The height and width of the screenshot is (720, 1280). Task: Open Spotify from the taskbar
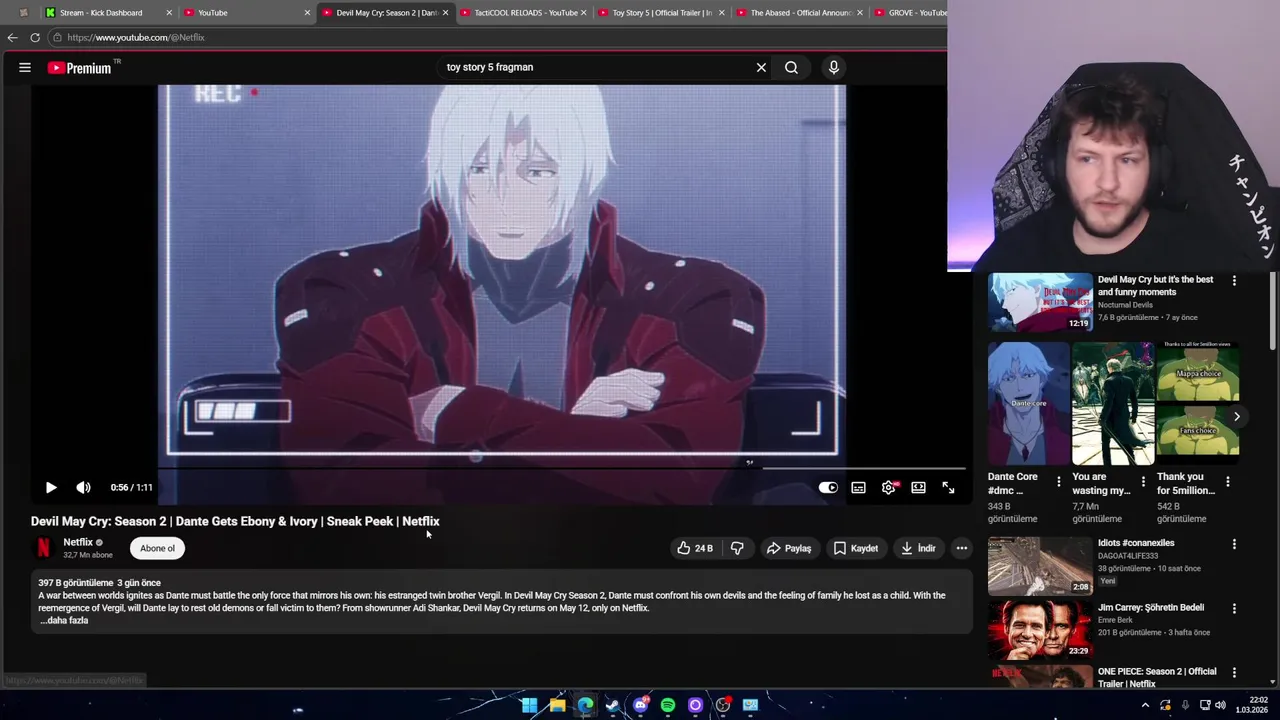[x=668, y=705]
